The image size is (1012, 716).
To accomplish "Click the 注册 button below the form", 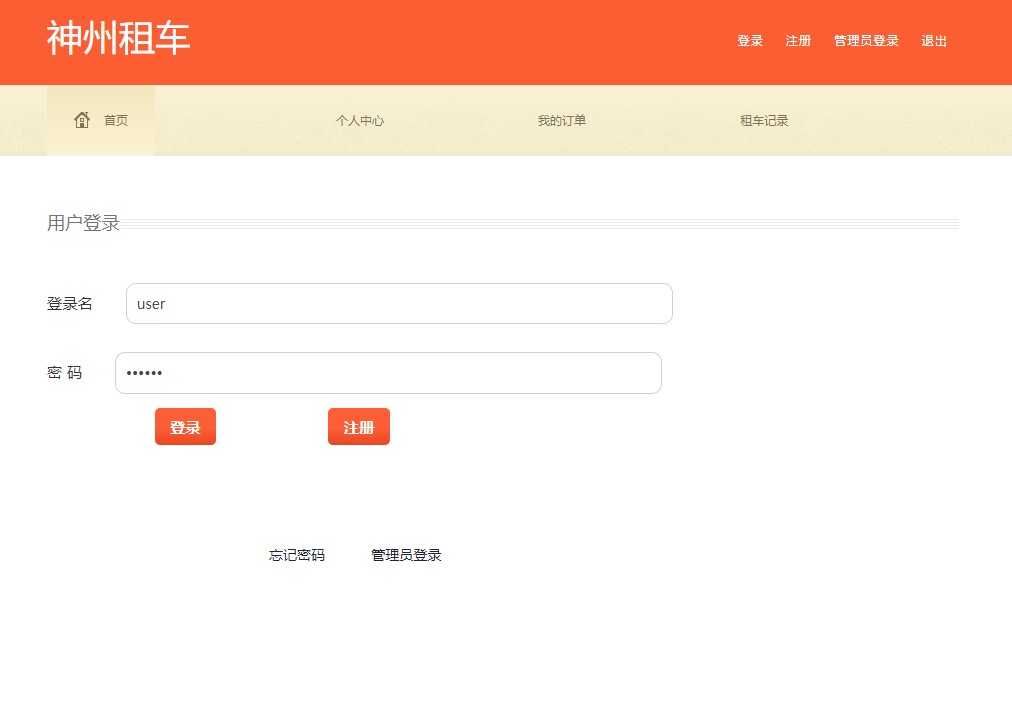I will pyautogui.click(x=358, y=426).
